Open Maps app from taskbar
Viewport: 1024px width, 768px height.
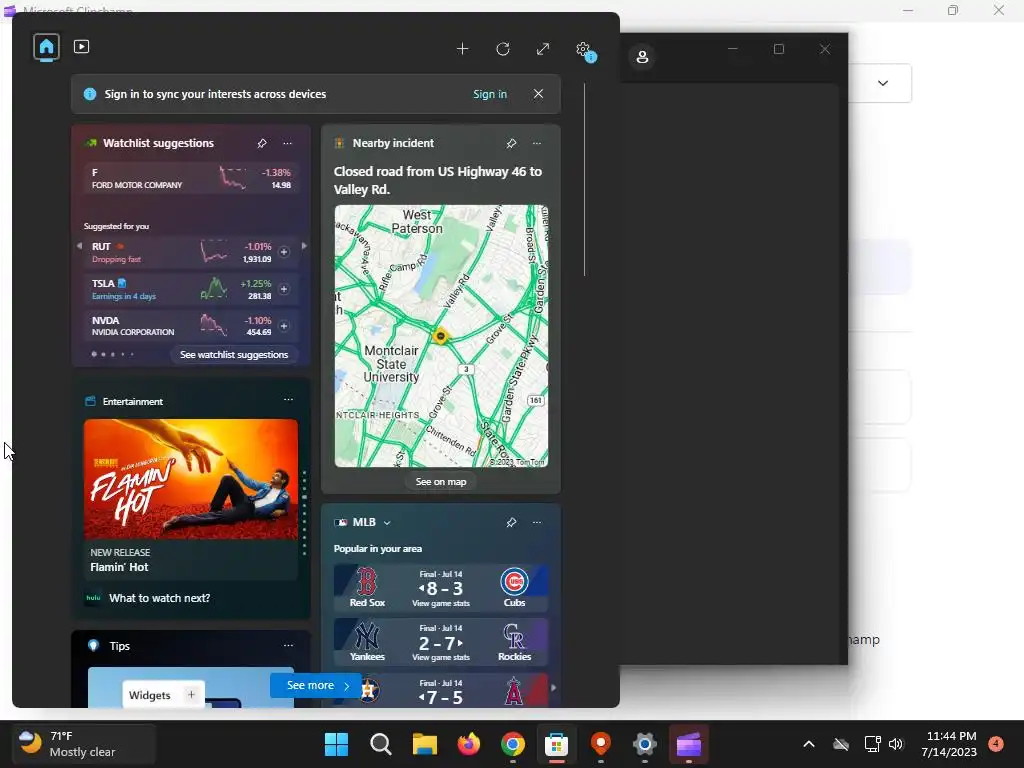(x=600, y=744)
